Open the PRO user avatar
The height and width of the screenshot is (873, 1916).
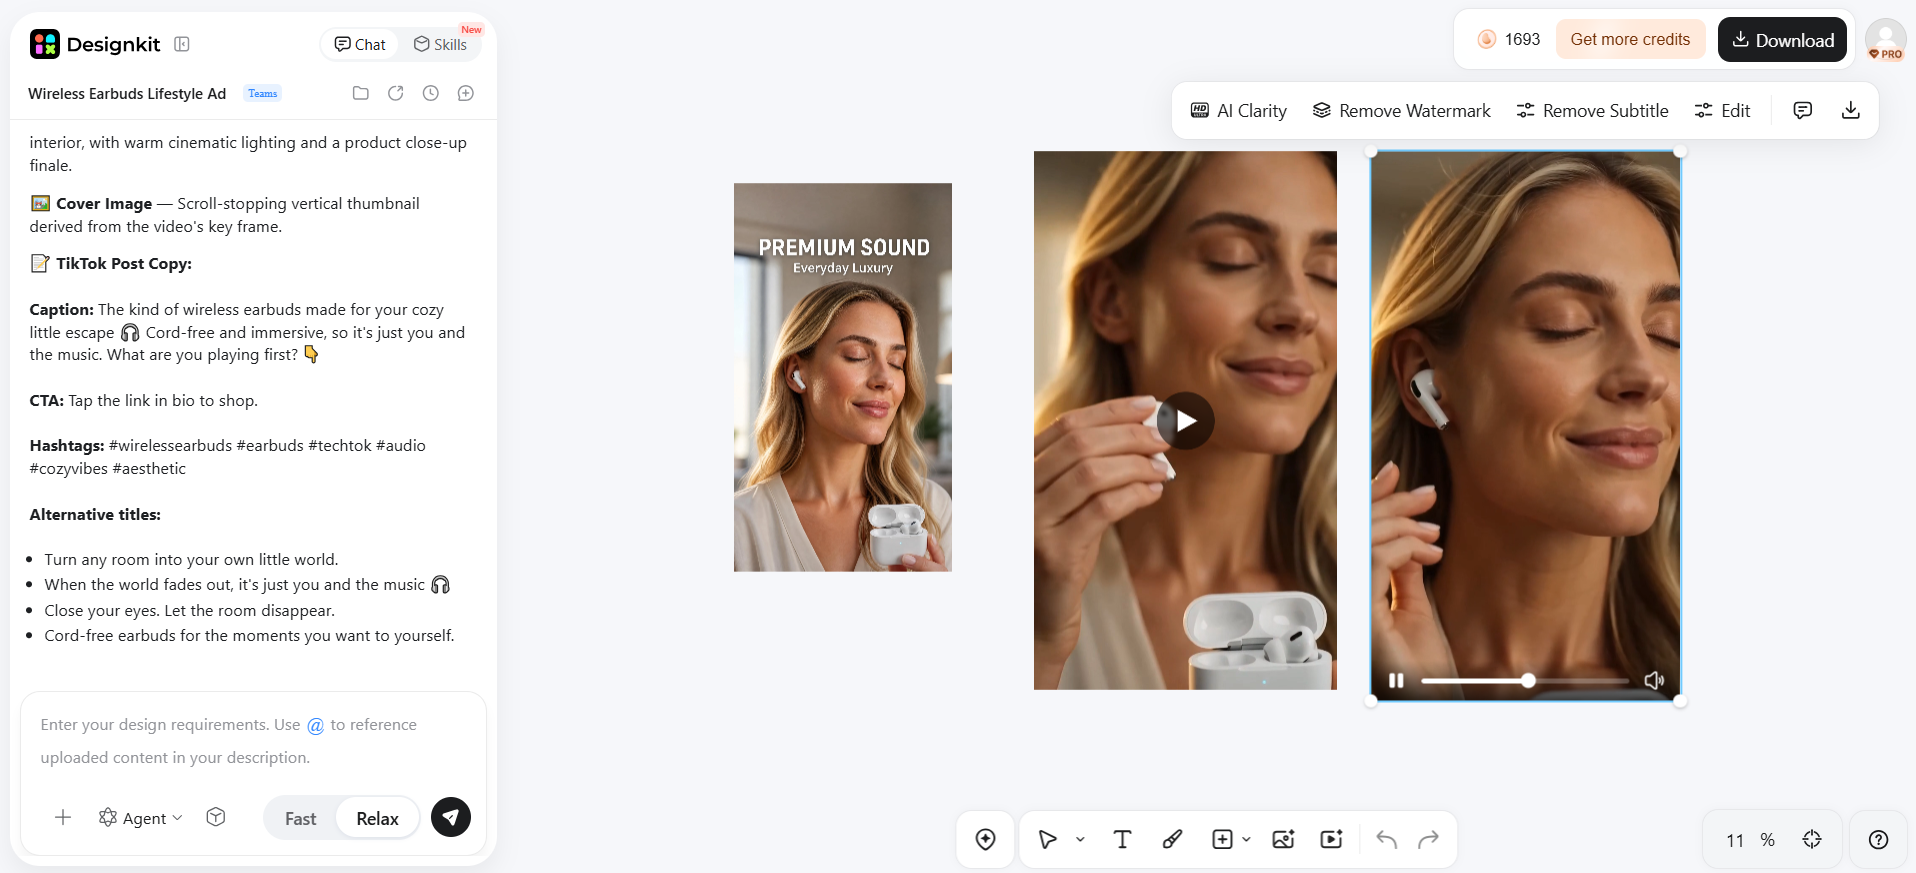point(1886,40)
